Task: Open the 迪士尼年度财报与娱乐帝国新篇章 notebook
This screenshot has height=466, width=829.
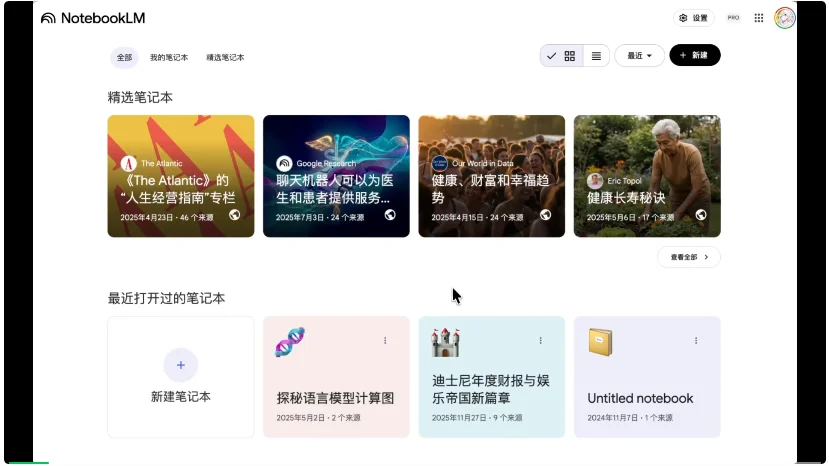Action: [492, 377]
